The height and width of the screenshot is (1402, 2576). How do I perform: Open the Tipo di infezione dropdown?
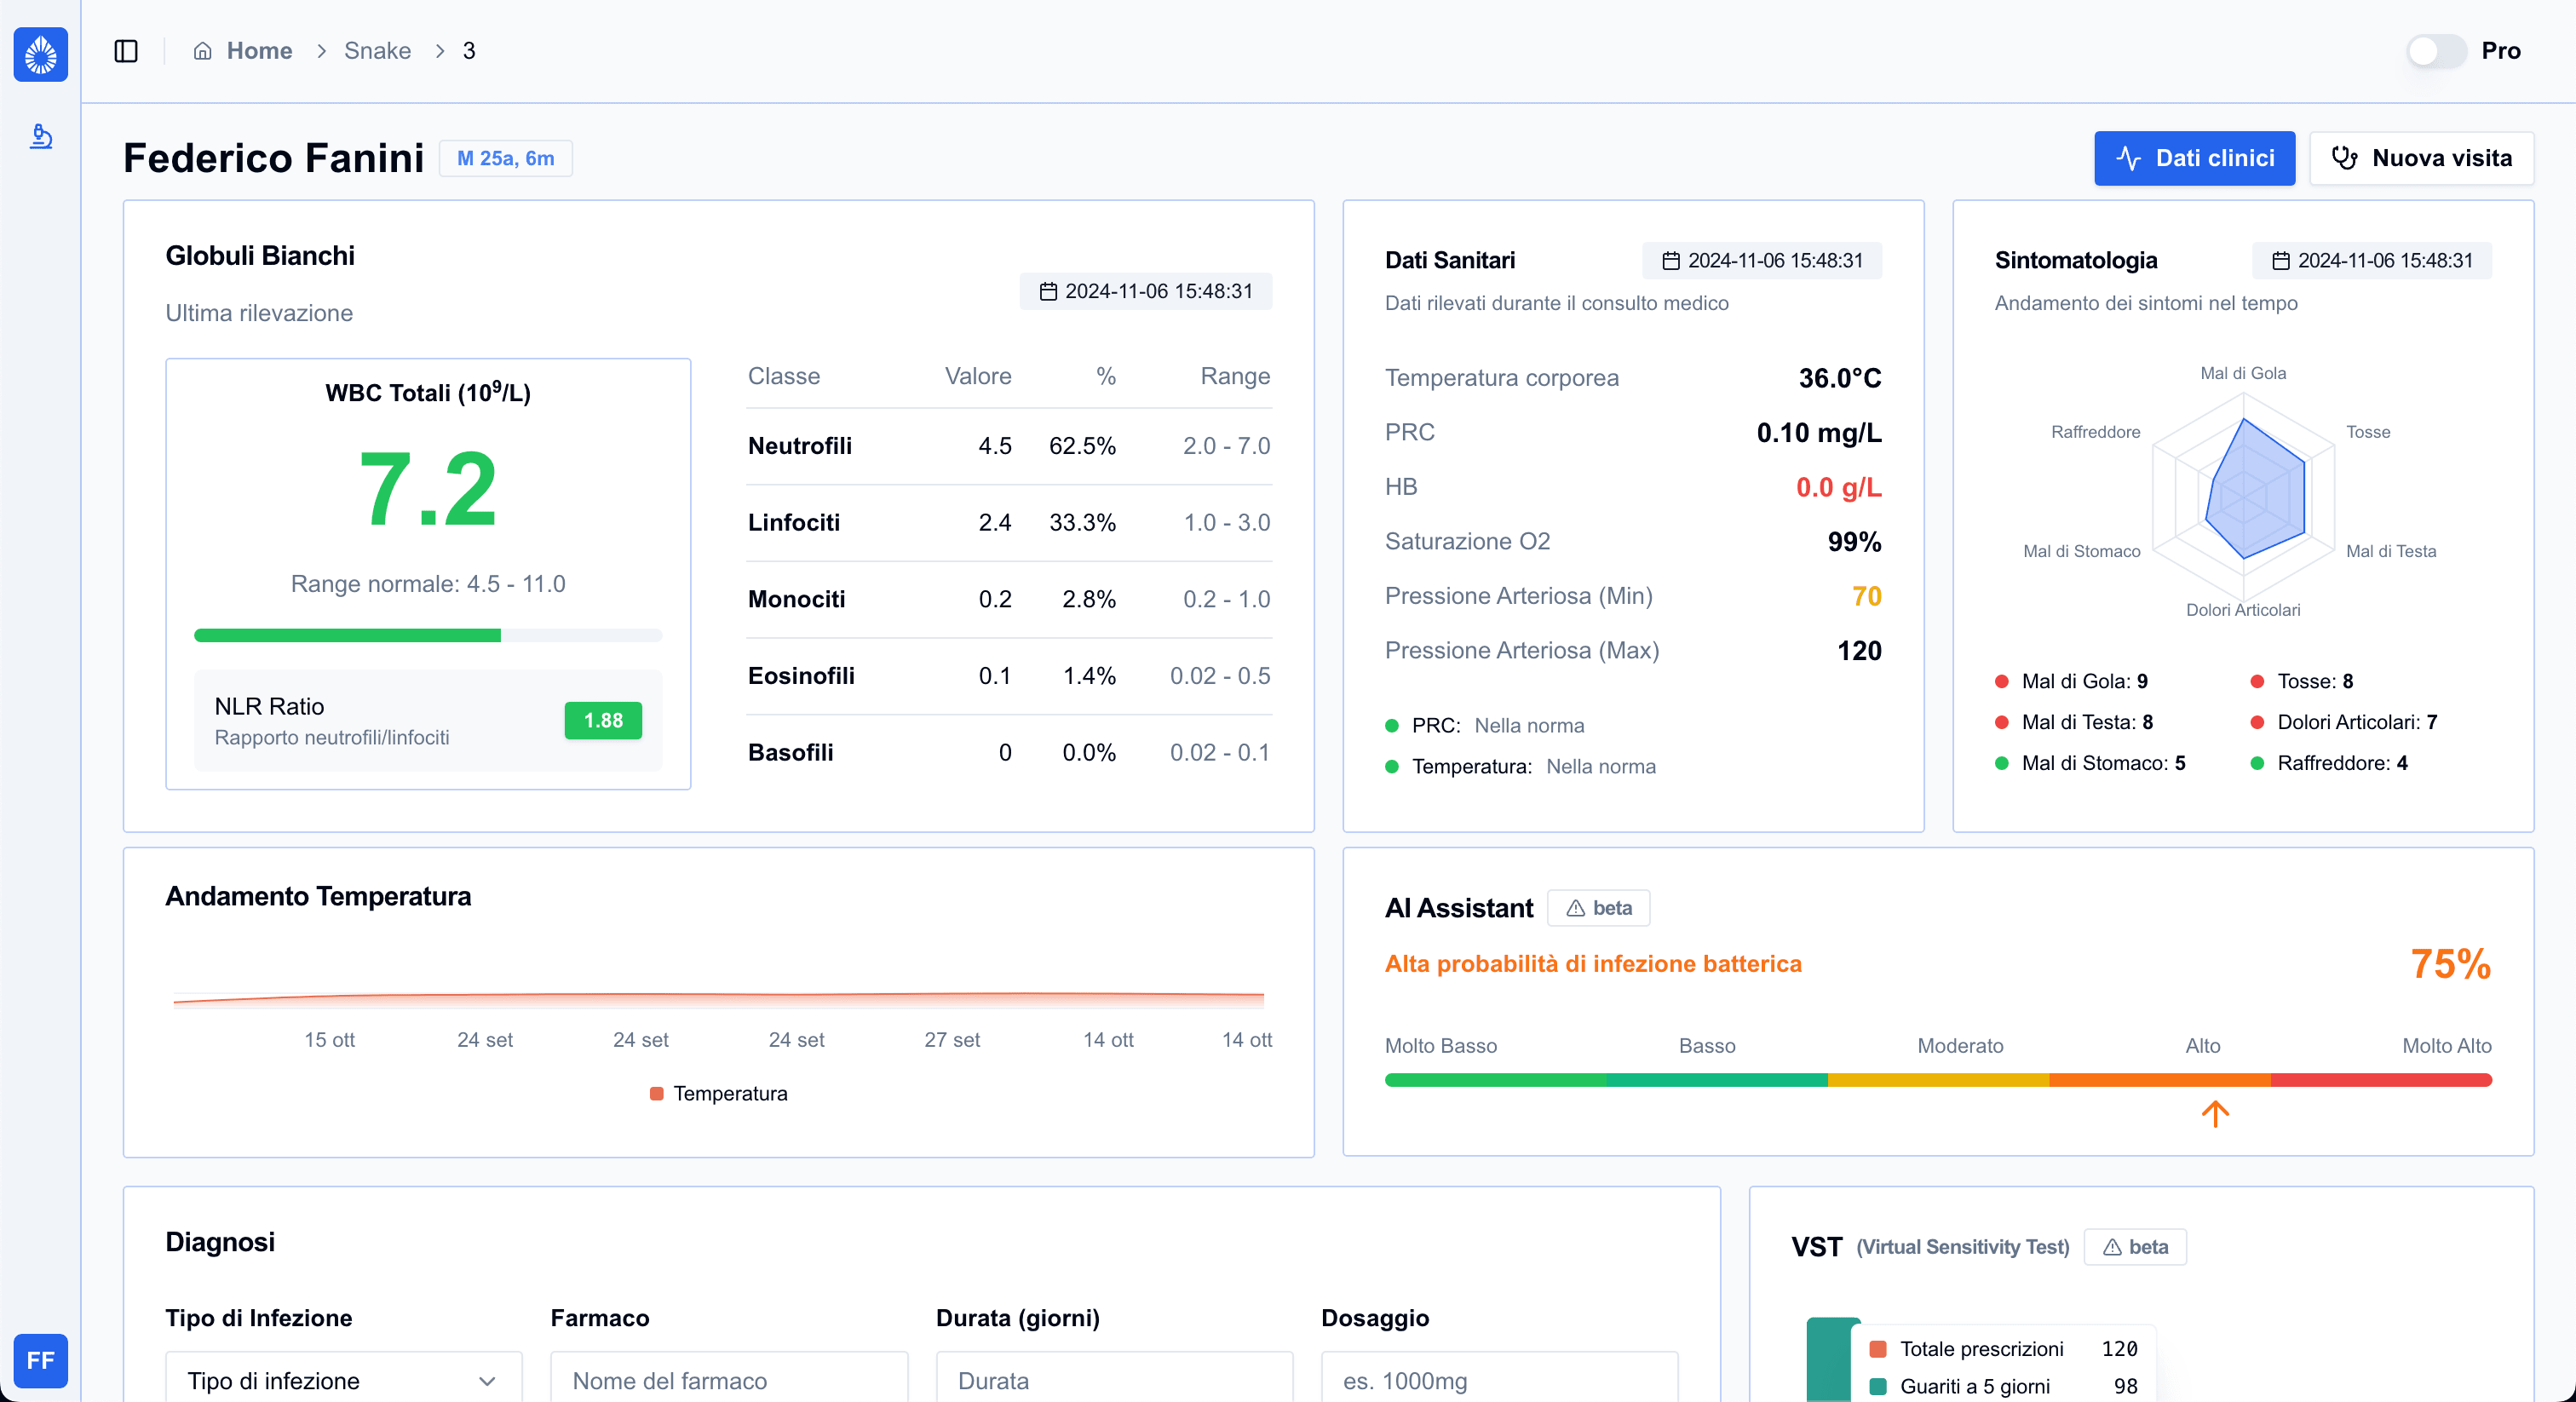(x=342, y=1381)
